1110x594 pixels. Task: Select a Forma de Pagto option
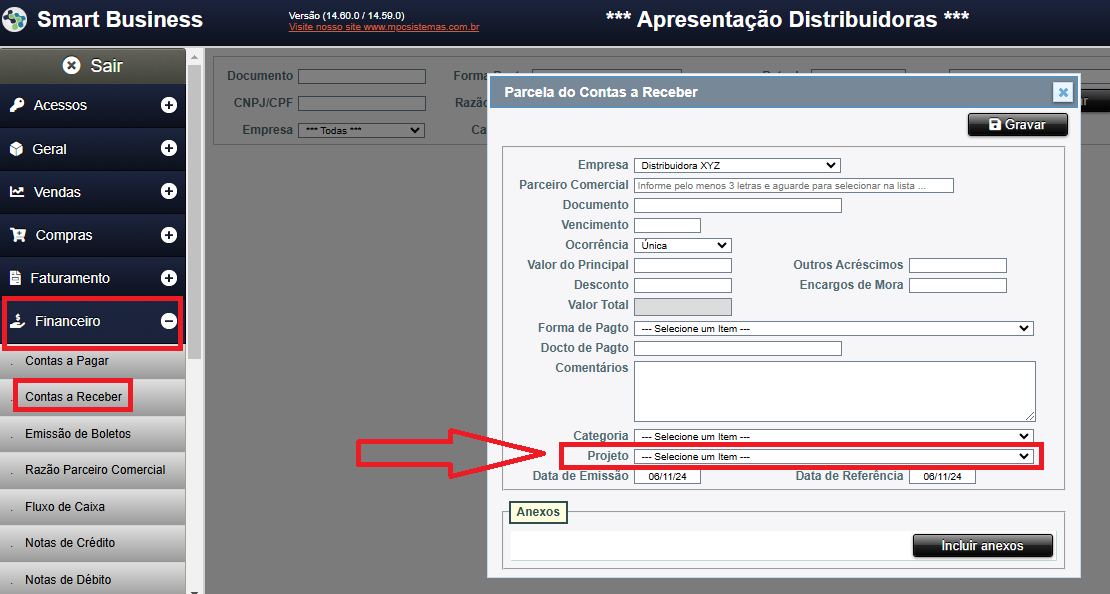pos(833,328)
